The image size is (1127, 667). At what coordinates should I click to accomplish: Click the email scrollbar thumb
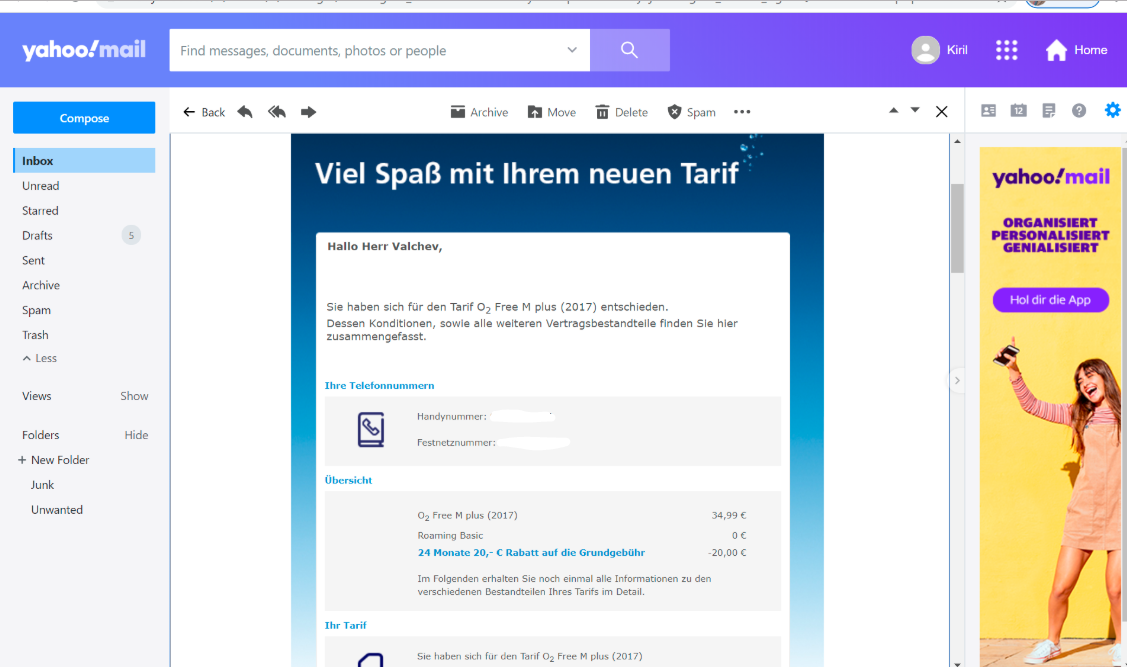point(957,228)
